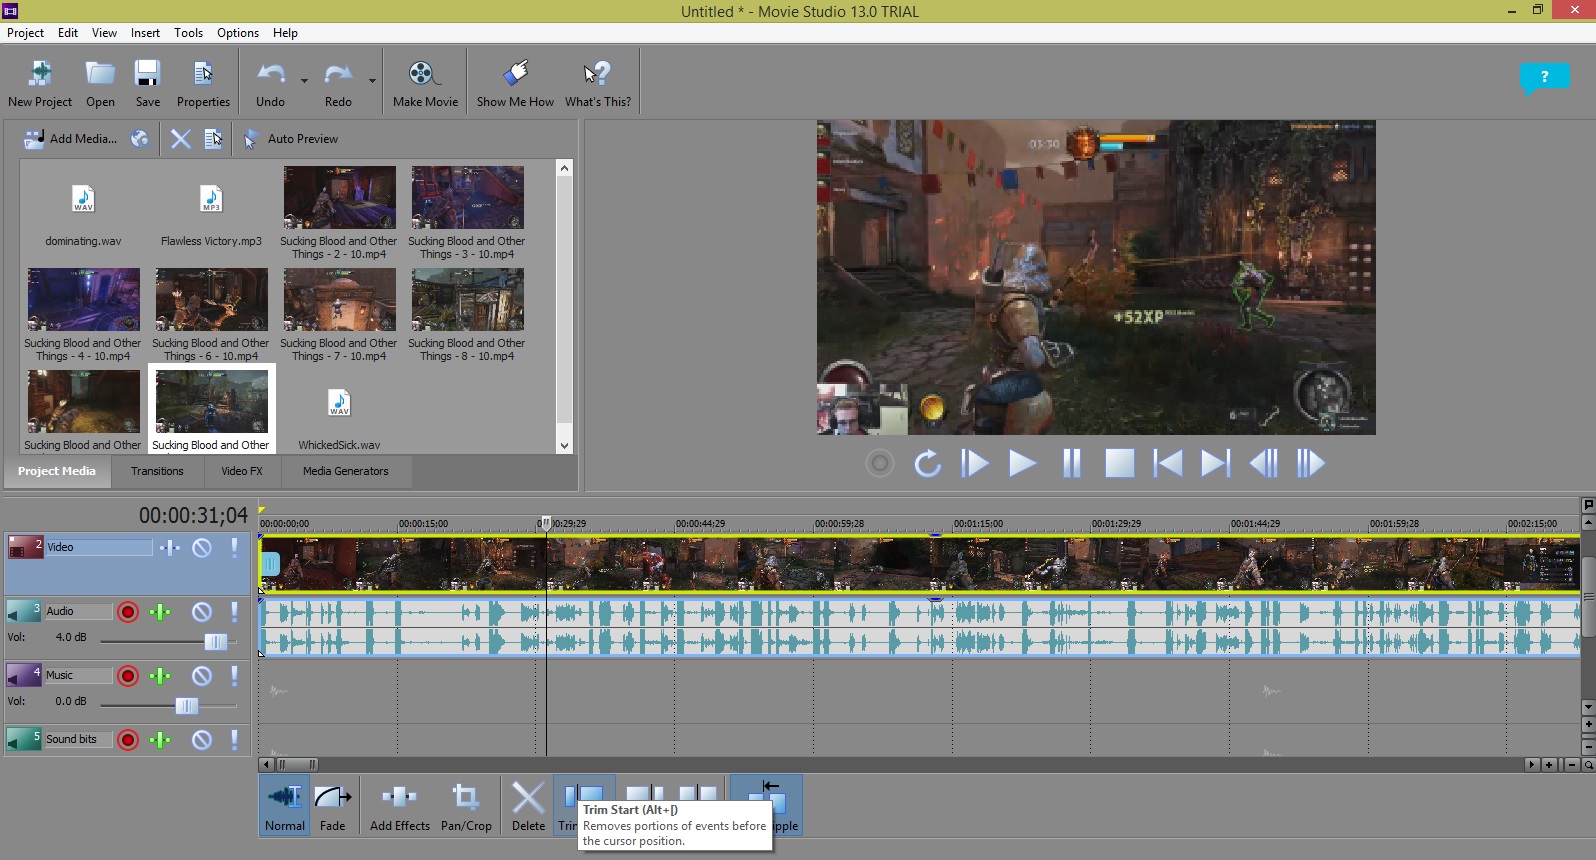Screen dimensions: 1596x860
Task: Open the Edit menu
Action: click(68, 33)
